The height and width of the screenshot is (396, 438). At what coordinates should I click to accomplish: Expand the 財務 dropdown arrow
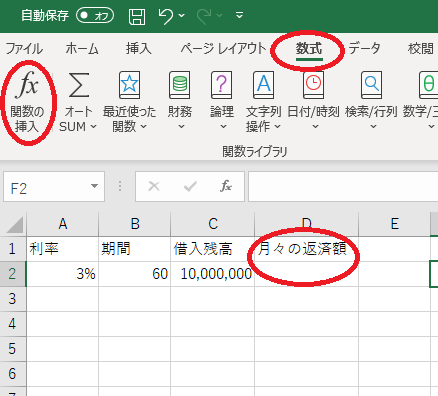pyautogui.click(x=181, y=127)
